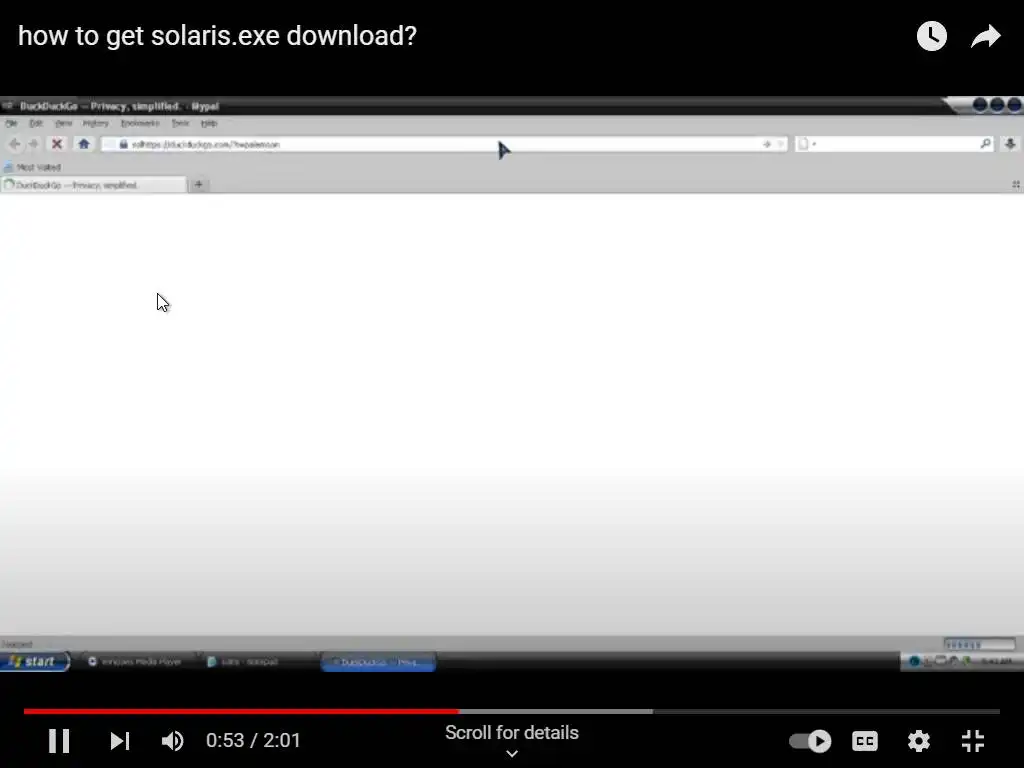Click 'Scroll for details' below the progress bar
This screenshot has width=1024, height=768.
click(x=512, y=733)
